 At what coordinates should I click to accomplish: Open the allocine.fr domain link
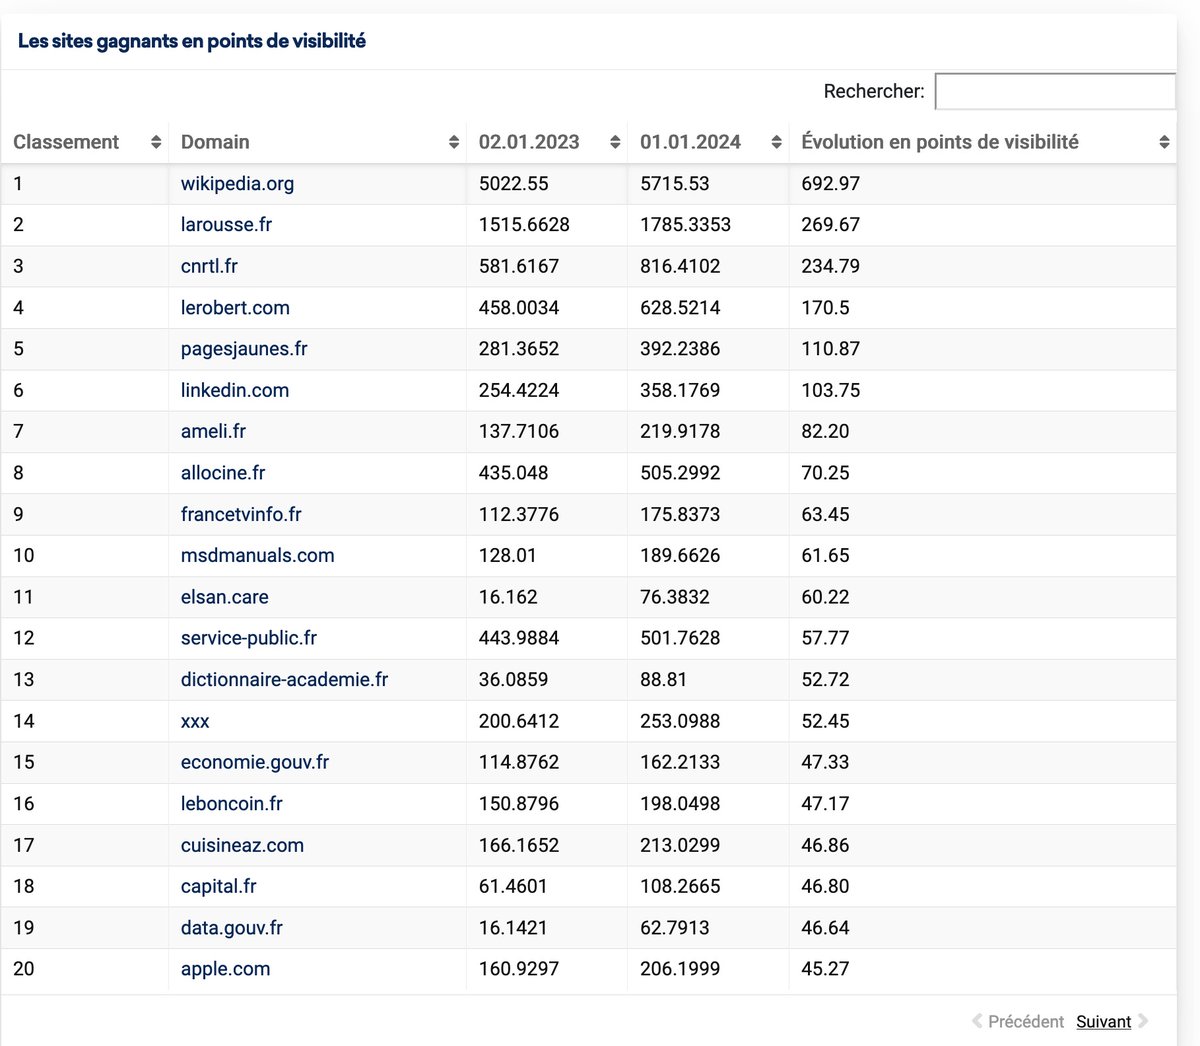223,473
